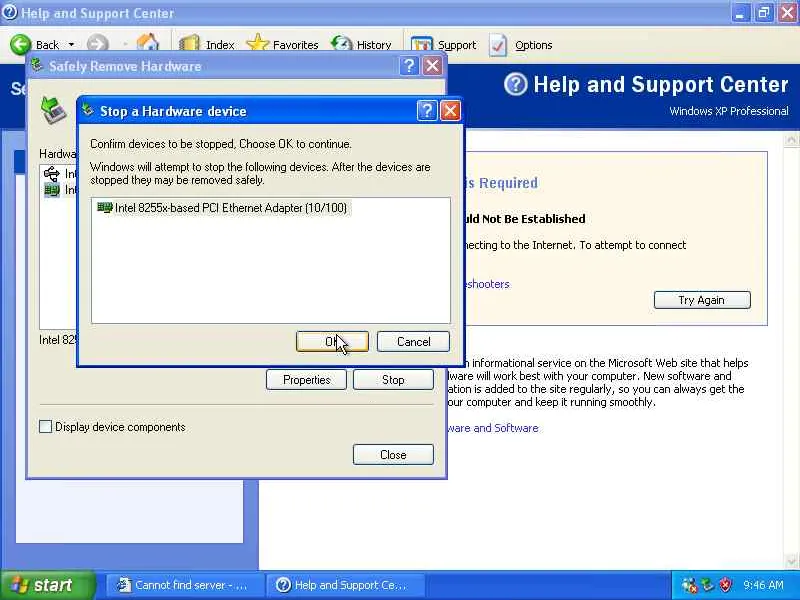
Task: Click the Safely Remove Hardware tray icon
Action: 707,585
